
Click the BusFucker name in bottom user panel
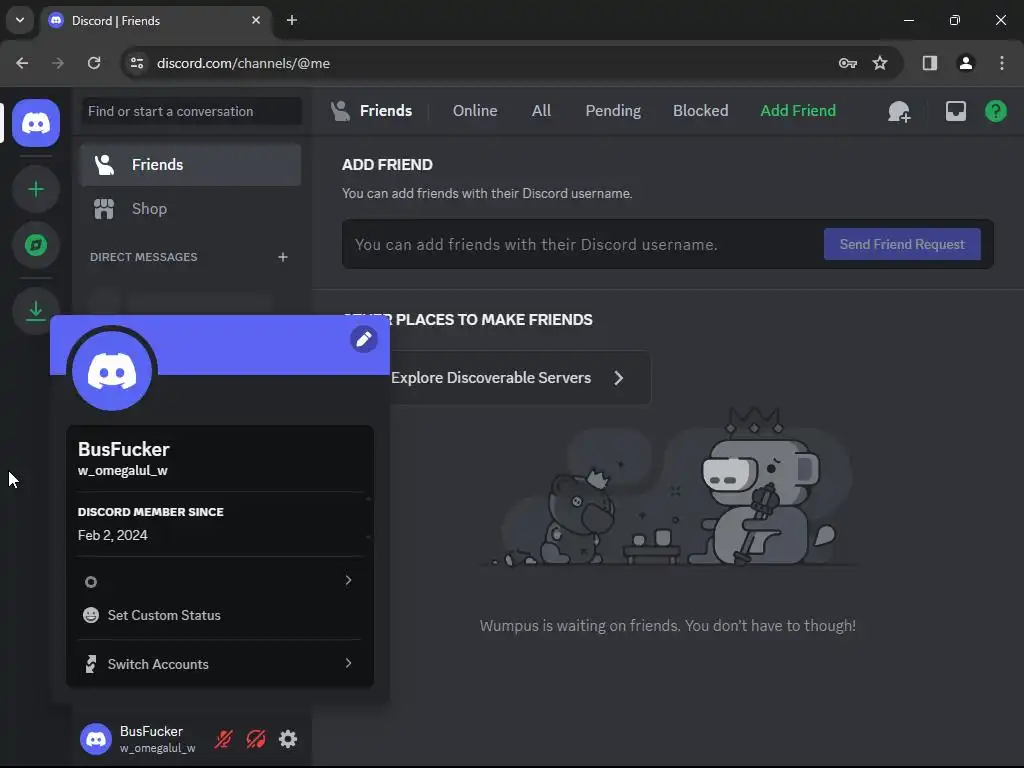(152, 731)
